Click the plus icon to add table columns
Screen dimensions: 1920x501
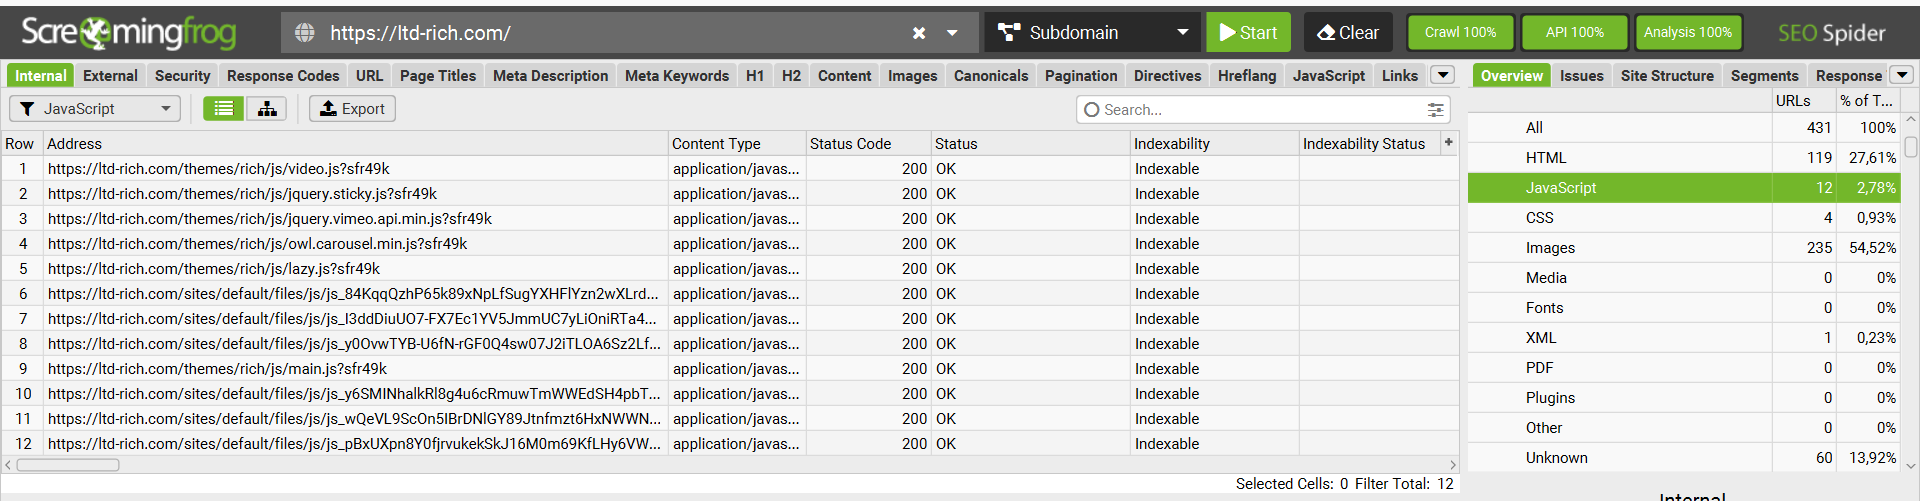1448,143
